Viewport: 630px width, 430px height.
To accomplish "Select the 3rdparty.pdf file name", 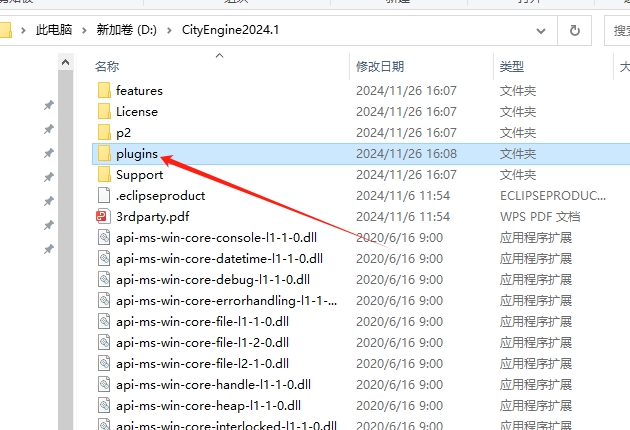I will pyautogui.click(x=152, y=217).
